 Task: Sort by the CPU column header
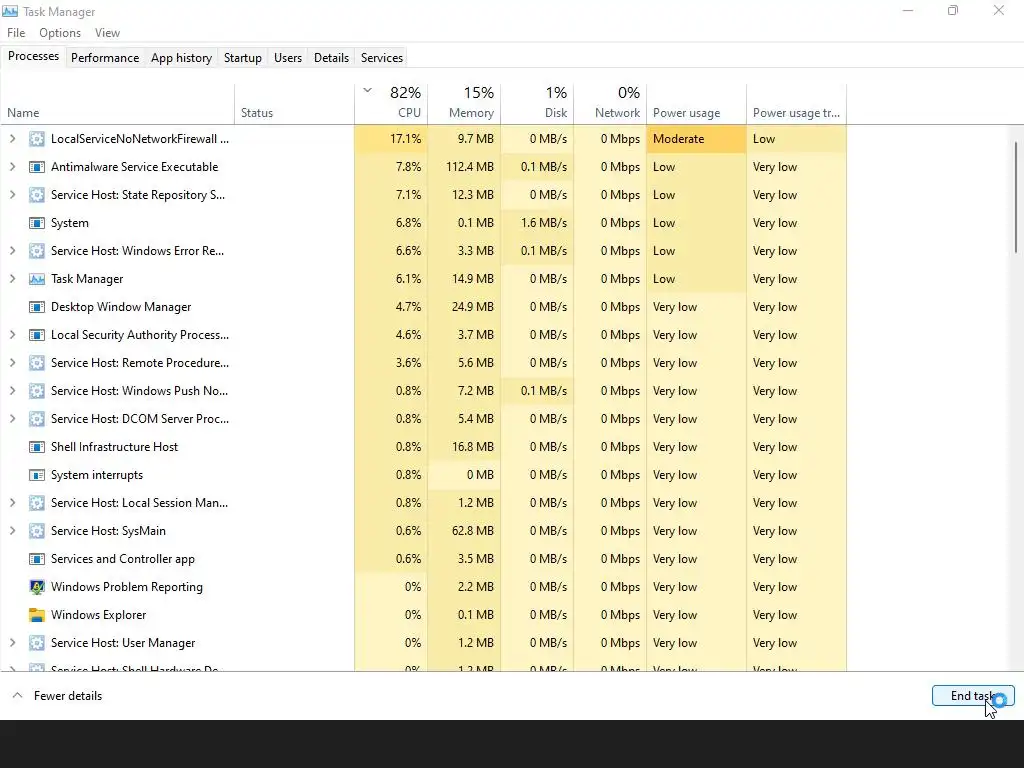(x=391, y=104)
